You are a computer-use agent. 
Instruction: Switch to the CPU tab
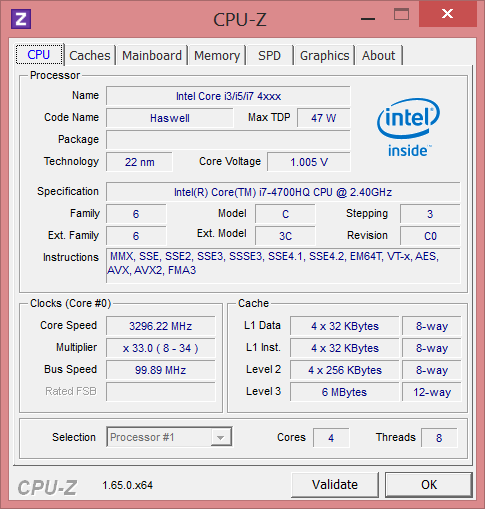39,55
